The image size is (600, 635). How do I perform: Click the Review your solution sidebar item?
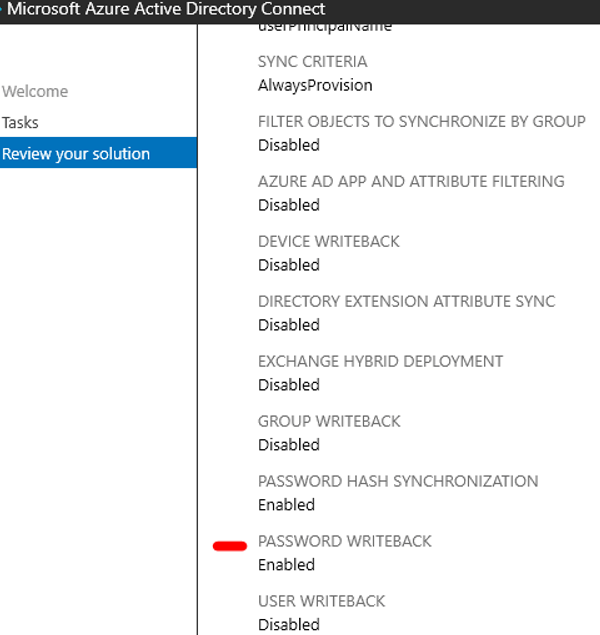pos(76,154)
